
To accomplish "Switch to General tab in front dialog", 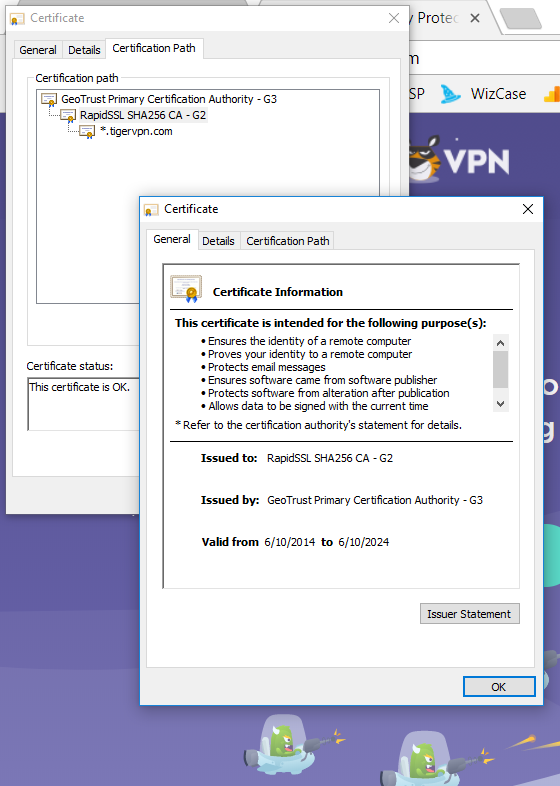I will [x=172, y=239].
